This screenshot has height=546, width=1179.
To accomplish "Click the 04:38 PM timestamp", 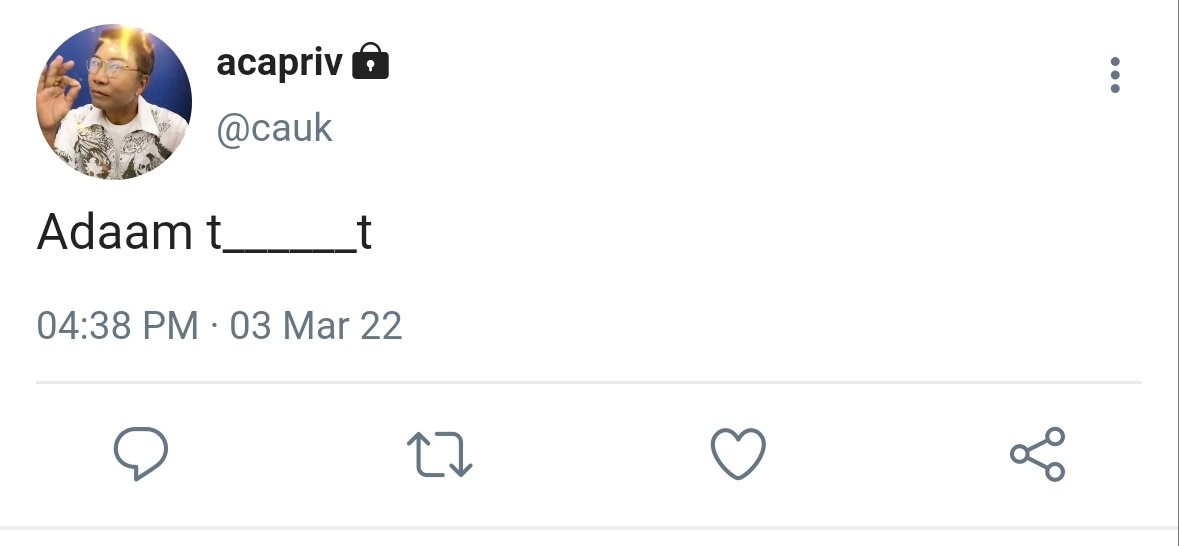I will tap(117, 326).
